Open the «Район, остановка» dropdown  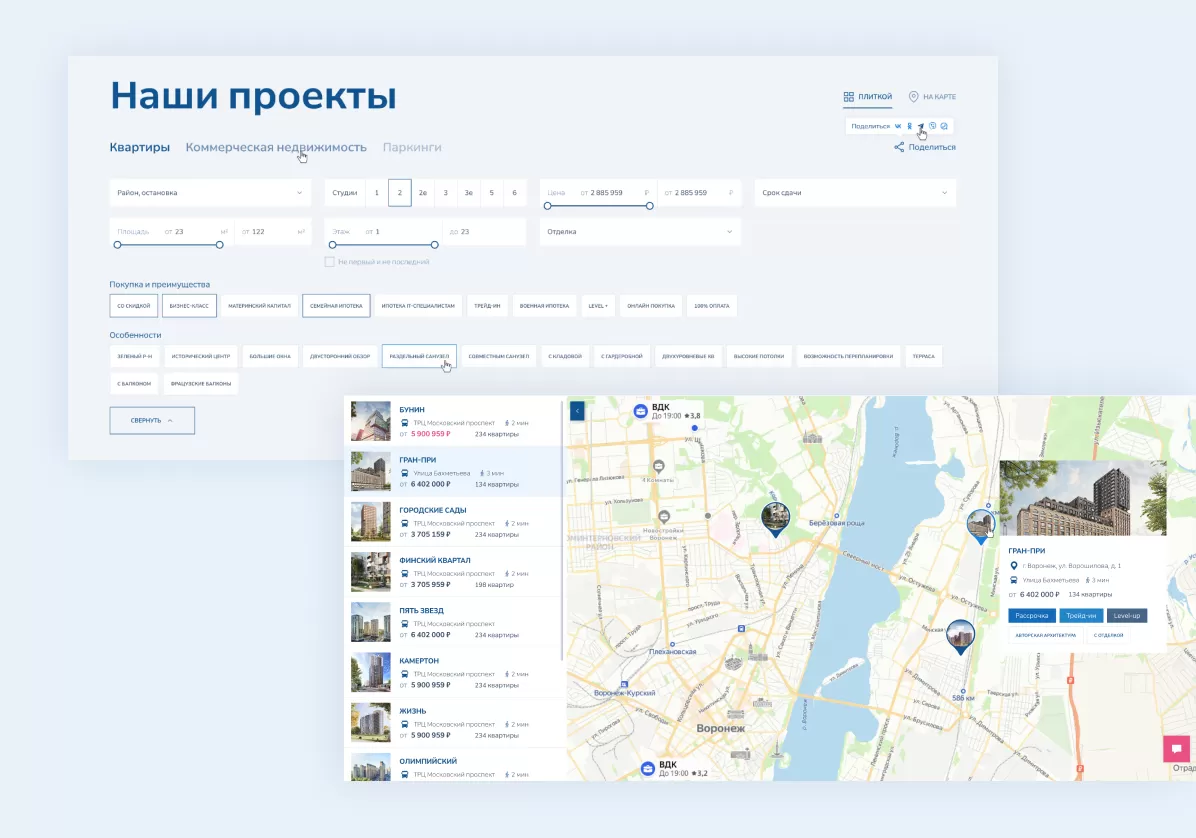[210, 193]
